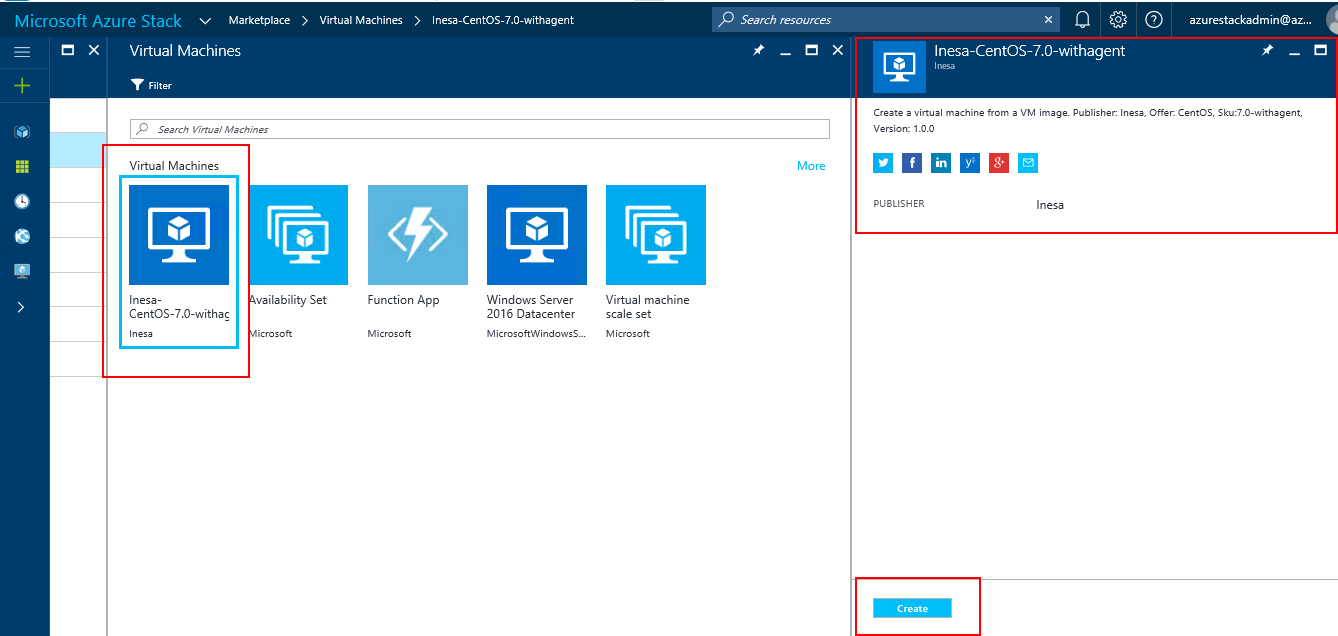Open the clock Recent icon in the sidebar
Screen dimensions: 1338x636
click(x=22, y=201)
